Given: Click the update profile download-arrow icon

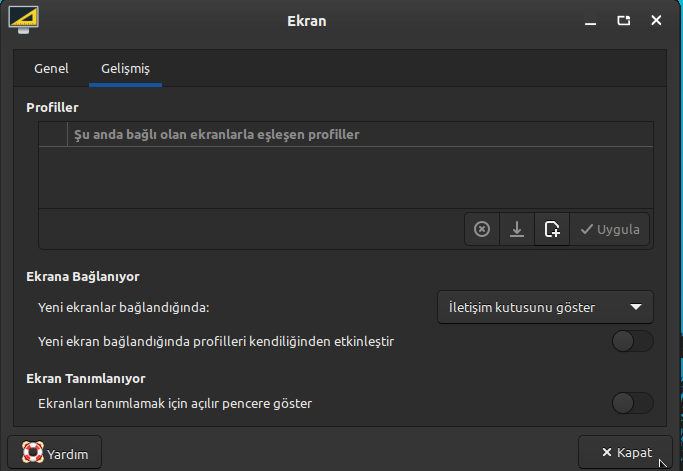Looking at the screenshot, I should point(517,229).
